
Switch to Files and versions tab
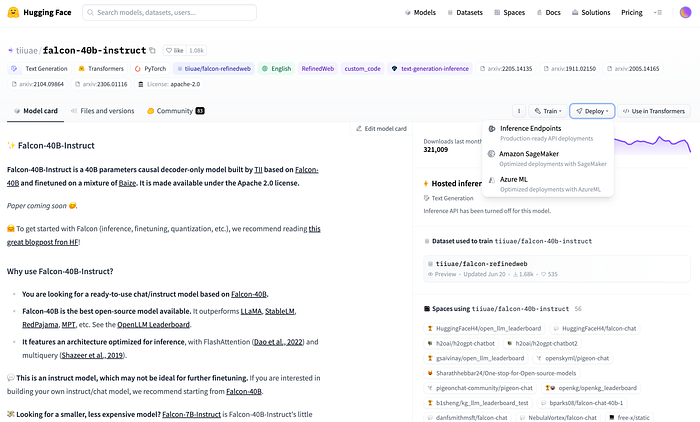tap(102, 111)
